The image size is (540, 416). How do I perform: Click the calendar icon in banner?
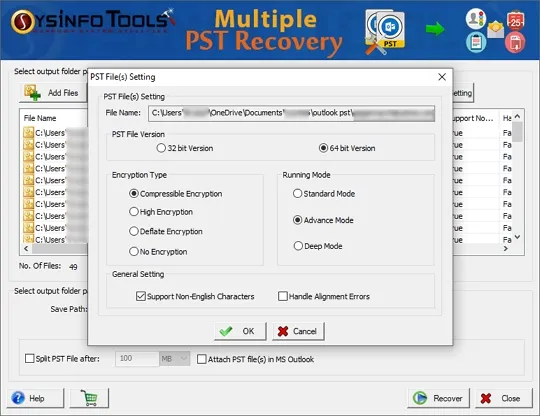pyautogui.click(x=516, y=21)
